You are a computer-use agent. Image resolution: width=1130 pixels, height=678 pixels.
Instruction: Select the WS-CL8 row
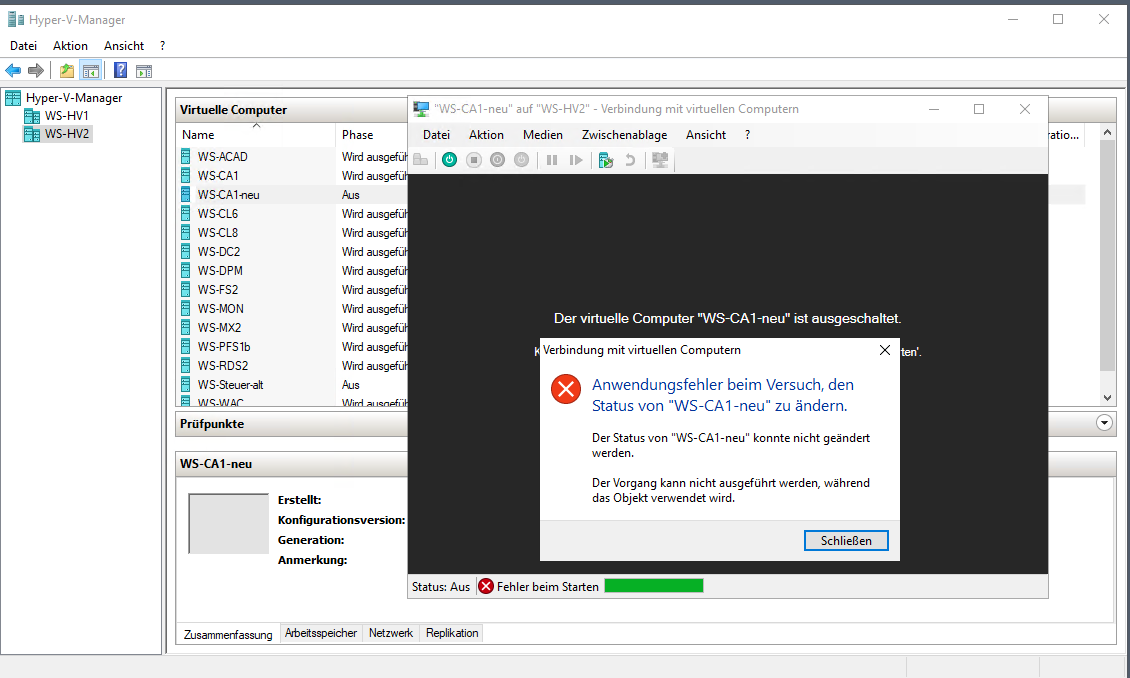[293, 233]
